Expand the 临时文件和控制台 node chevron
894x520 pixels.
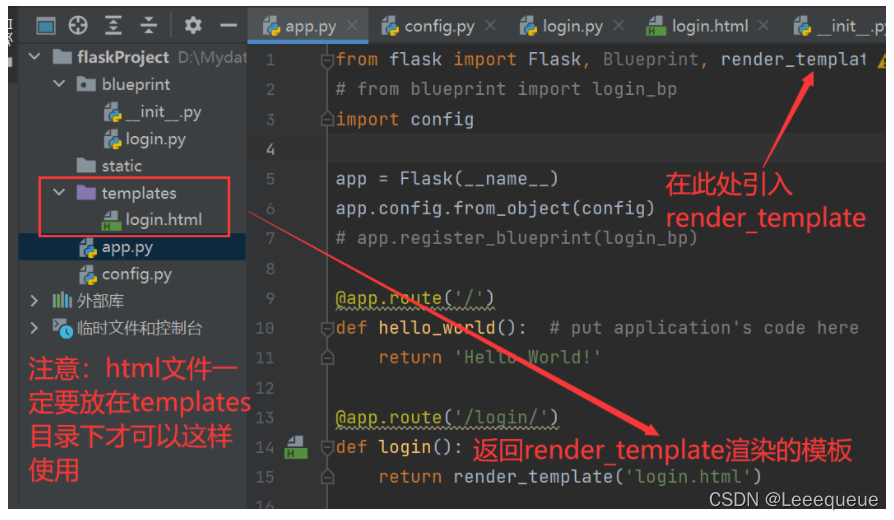pyautogui.click(x=34, y=328)
